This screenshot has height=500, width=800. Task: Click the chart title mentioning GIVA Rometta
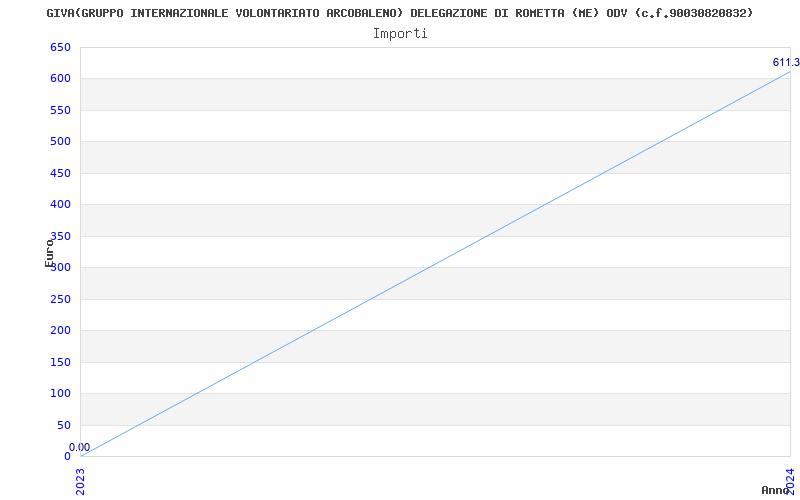399,13
